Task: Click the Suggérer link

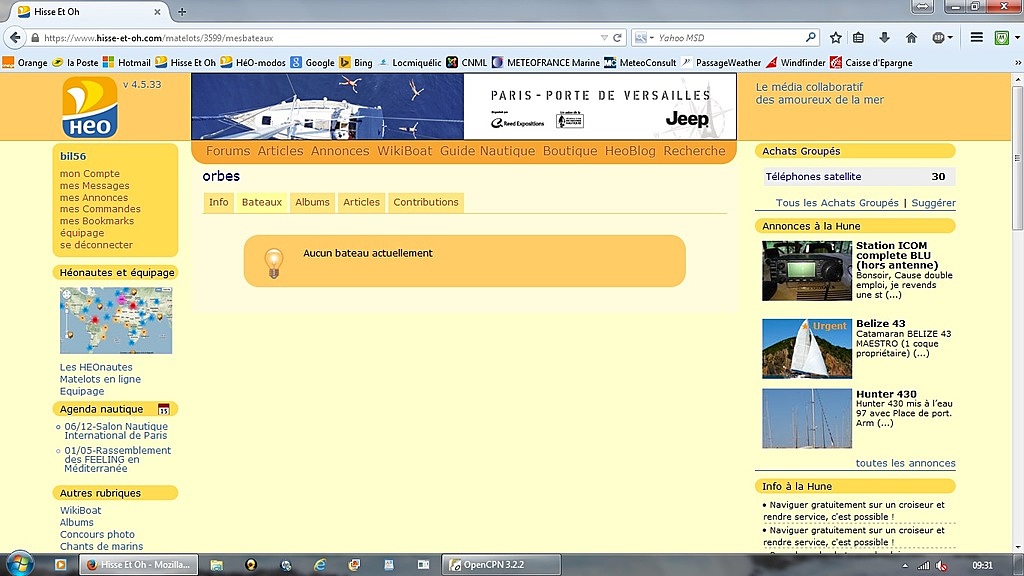Action: [x=933, y=203]
